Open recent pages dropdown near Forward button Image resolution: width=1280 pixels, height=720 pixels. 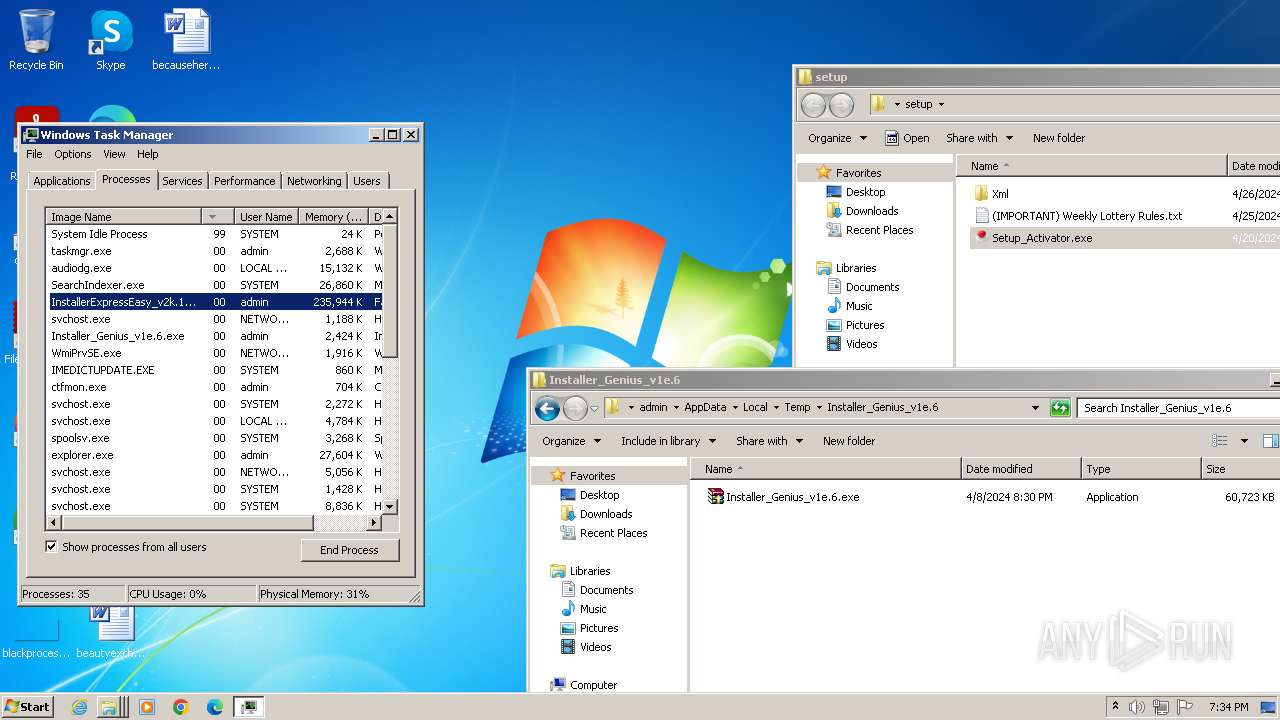click(x=594, y=408)
